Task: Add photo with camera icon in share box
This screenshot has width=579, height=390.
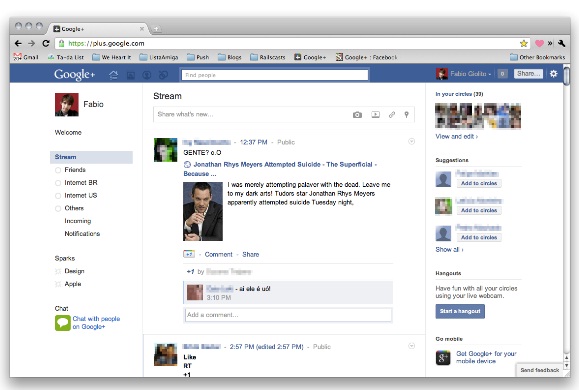Action: click(x=357, y=115)
